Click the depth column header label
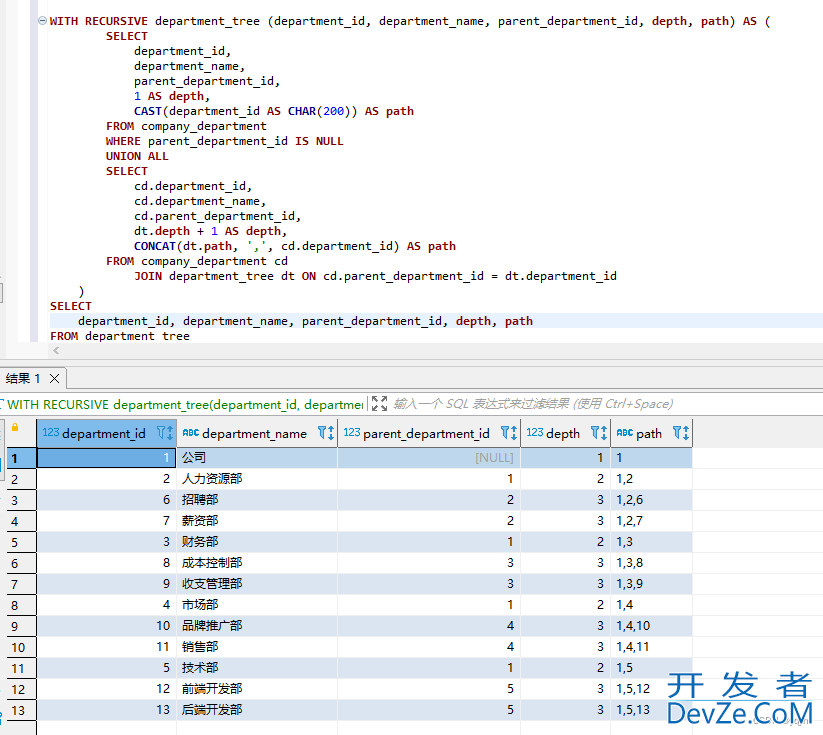This screenshot has width=823, height=735. (x=563, y=434)
